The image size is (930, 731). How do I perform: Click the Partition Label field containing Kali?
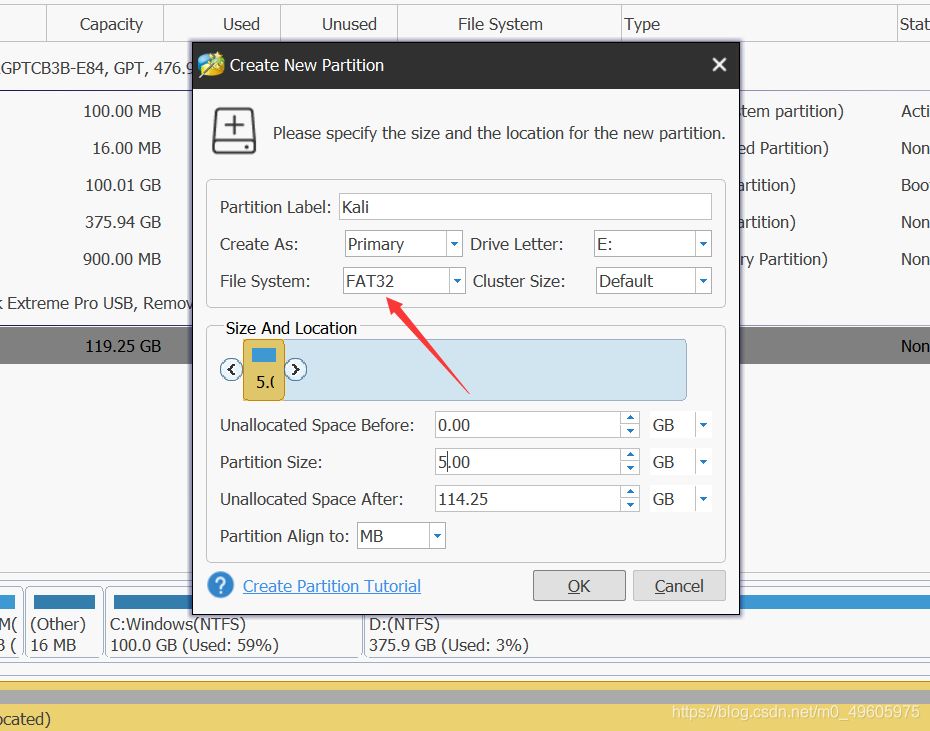click(x=525, y=206)
